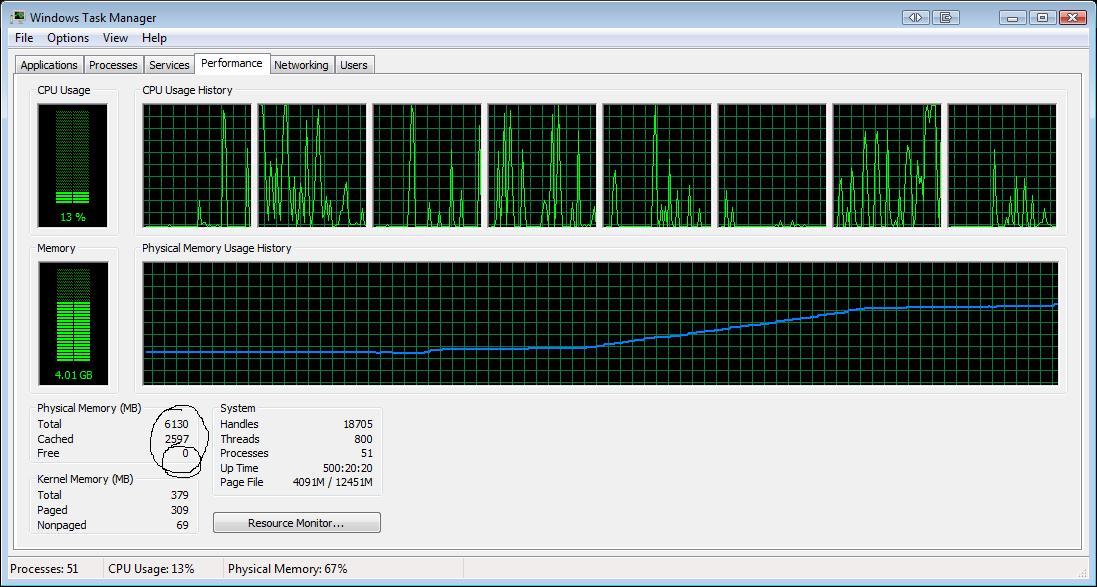Select the Performance tab

[232, 63]
